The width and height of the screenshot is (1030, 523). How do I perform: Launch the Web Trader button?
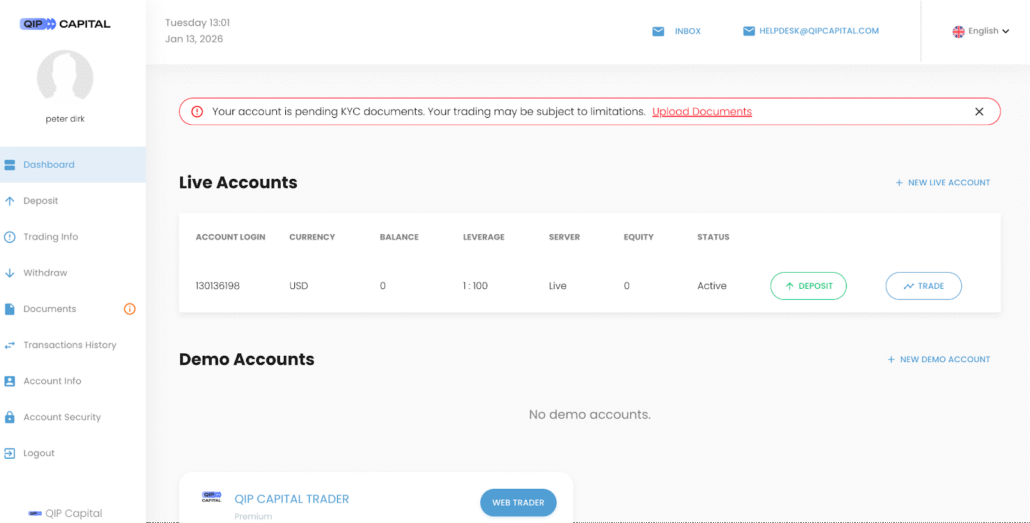tap(518, 503)
